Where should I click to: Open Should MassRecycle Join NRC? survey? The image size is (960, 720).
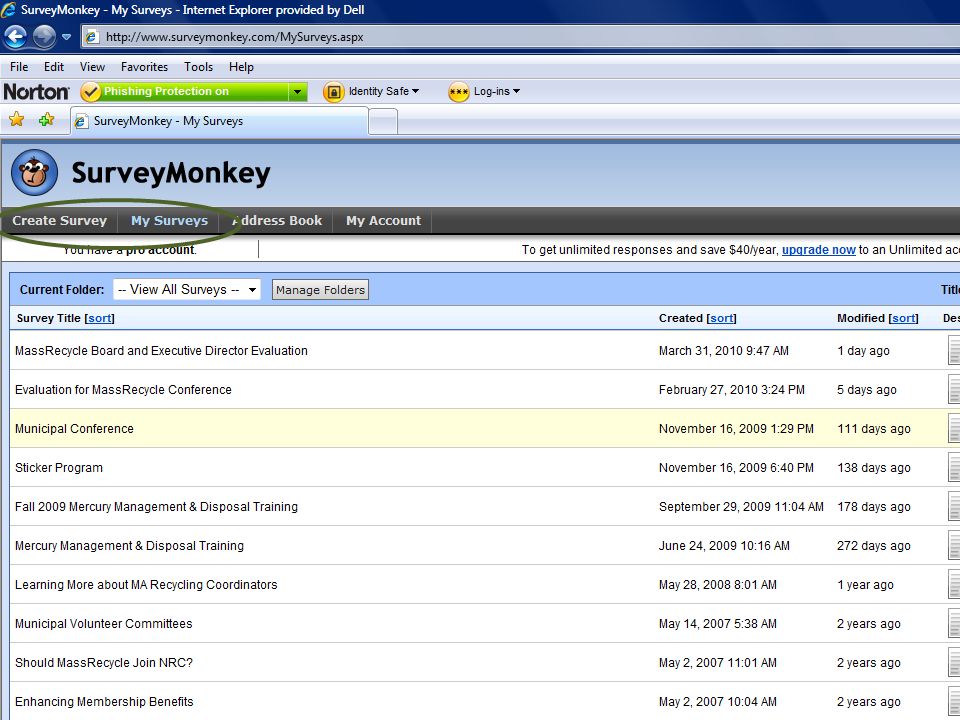[x=103, y=662]
